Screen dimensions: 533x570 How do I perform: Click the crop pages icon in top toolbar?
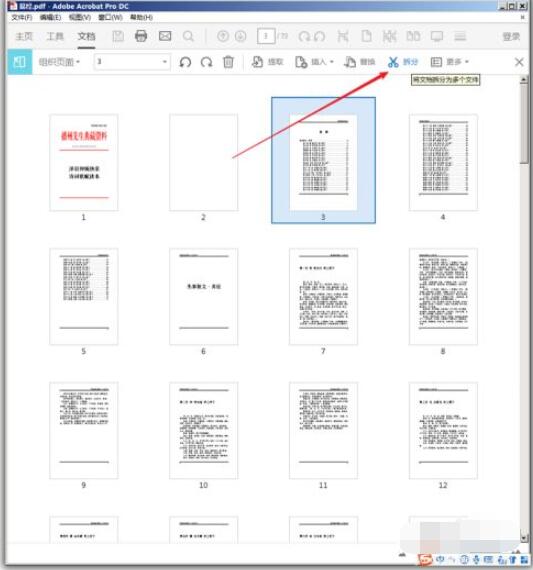tap(343, 36)
